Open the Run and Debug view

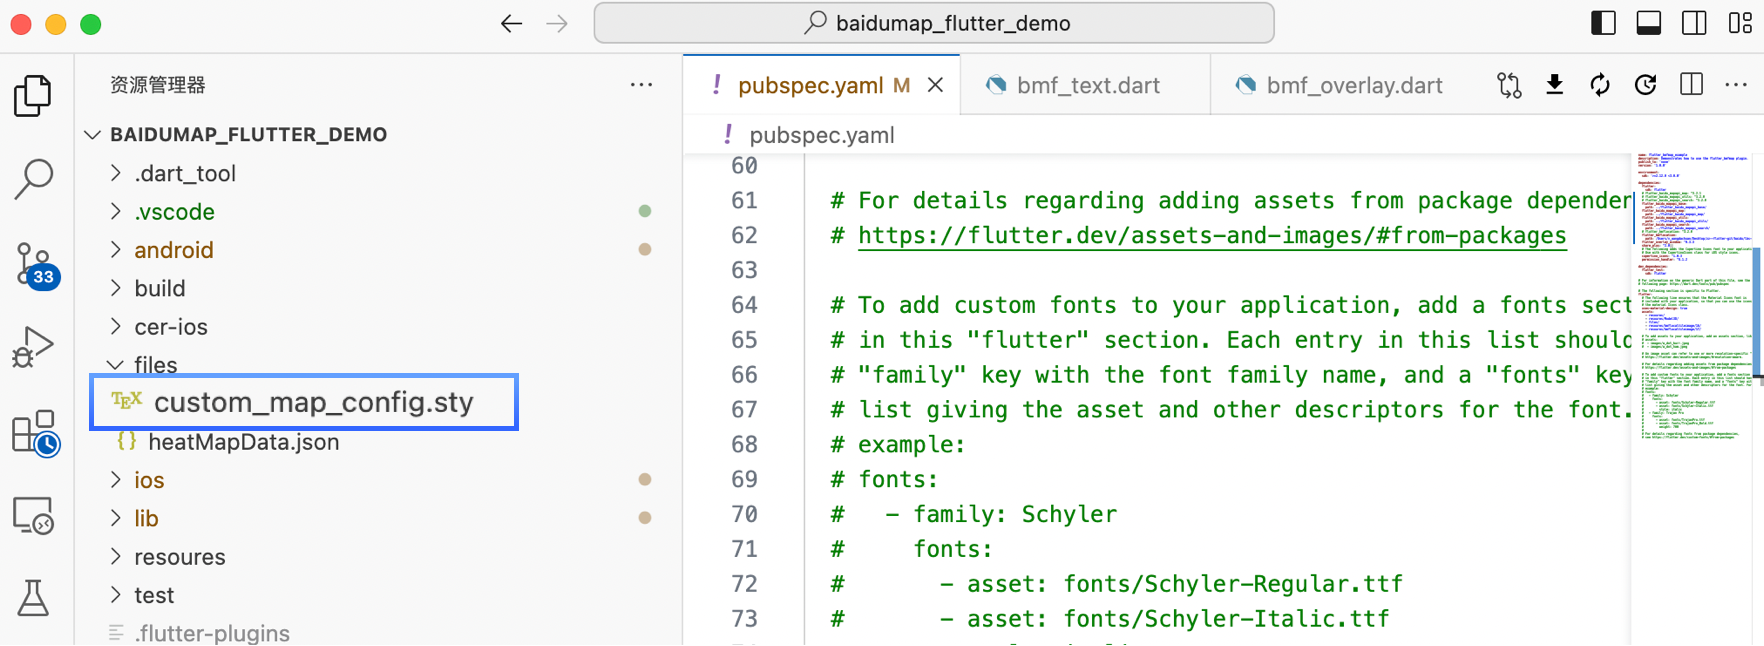tap(33, 348)
